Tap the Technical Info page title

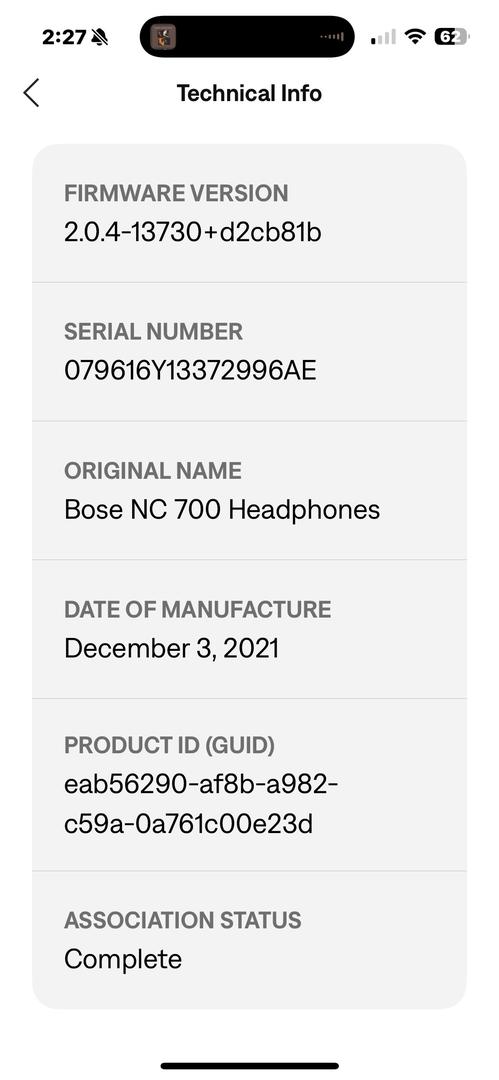250,93
